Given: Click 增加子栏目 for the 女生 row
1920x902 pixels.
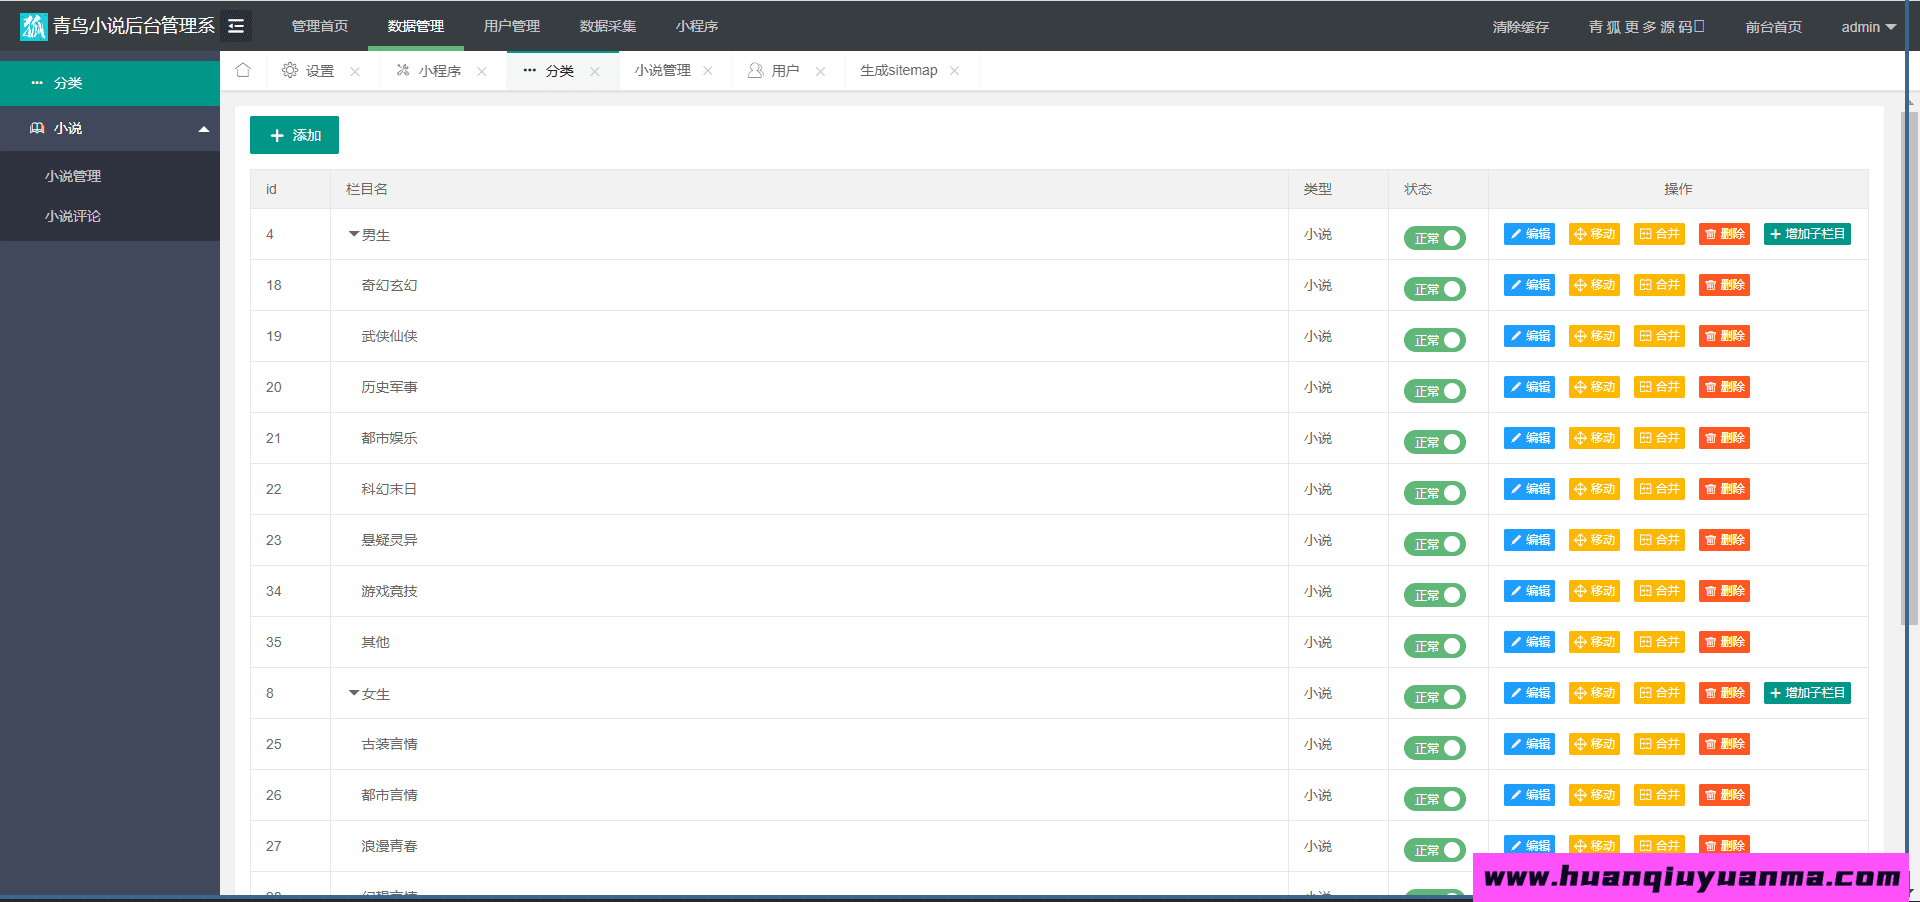Looking at the screenshot, I should 1807,693.
